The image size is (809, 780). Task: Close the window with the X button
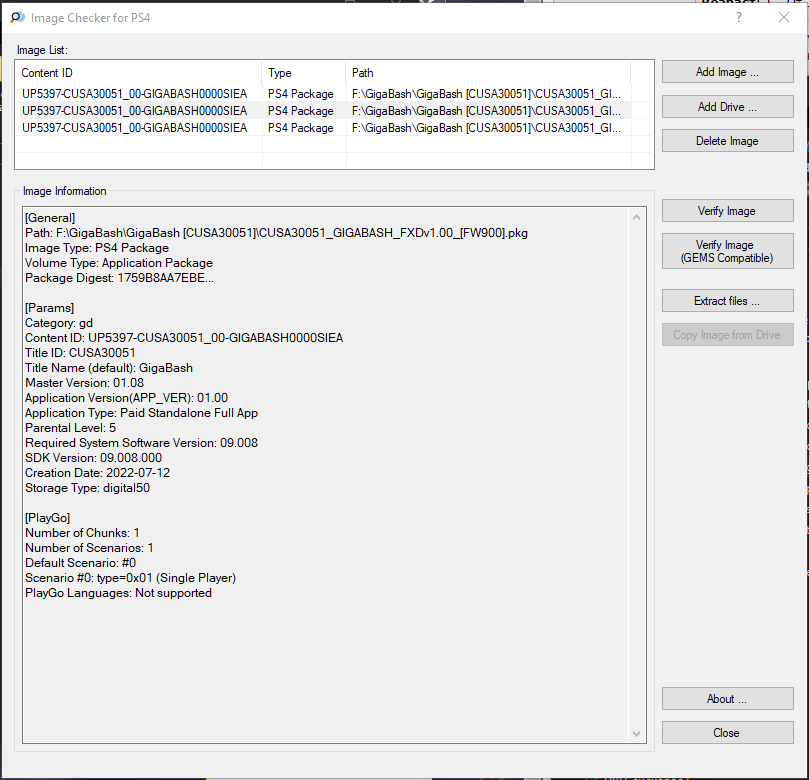[784, 18]
